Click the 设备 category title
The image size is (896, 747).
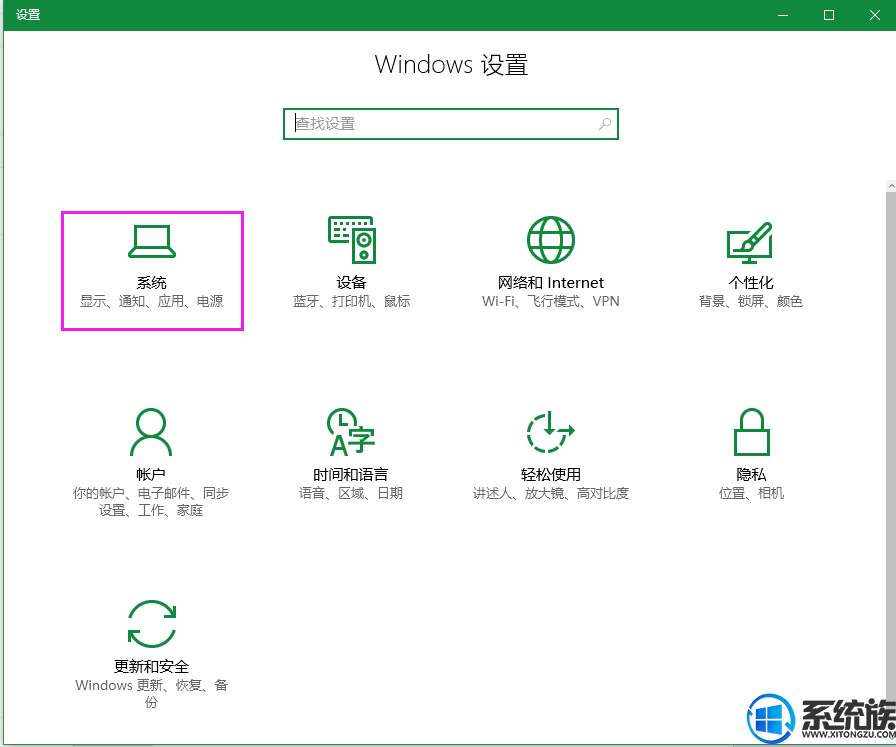click(351, 282)
